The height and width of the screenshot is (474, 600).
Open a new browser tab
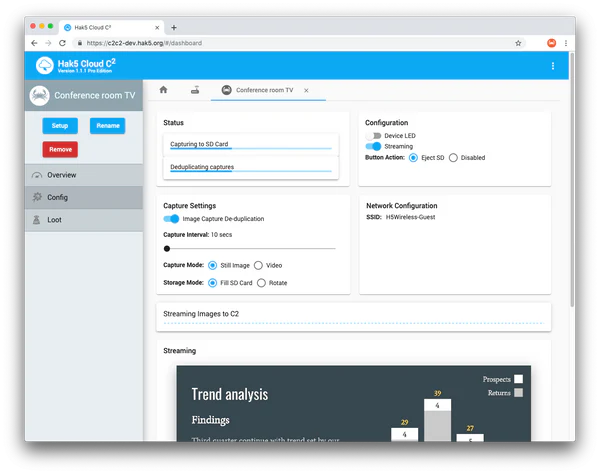click(x=174, y=27)
